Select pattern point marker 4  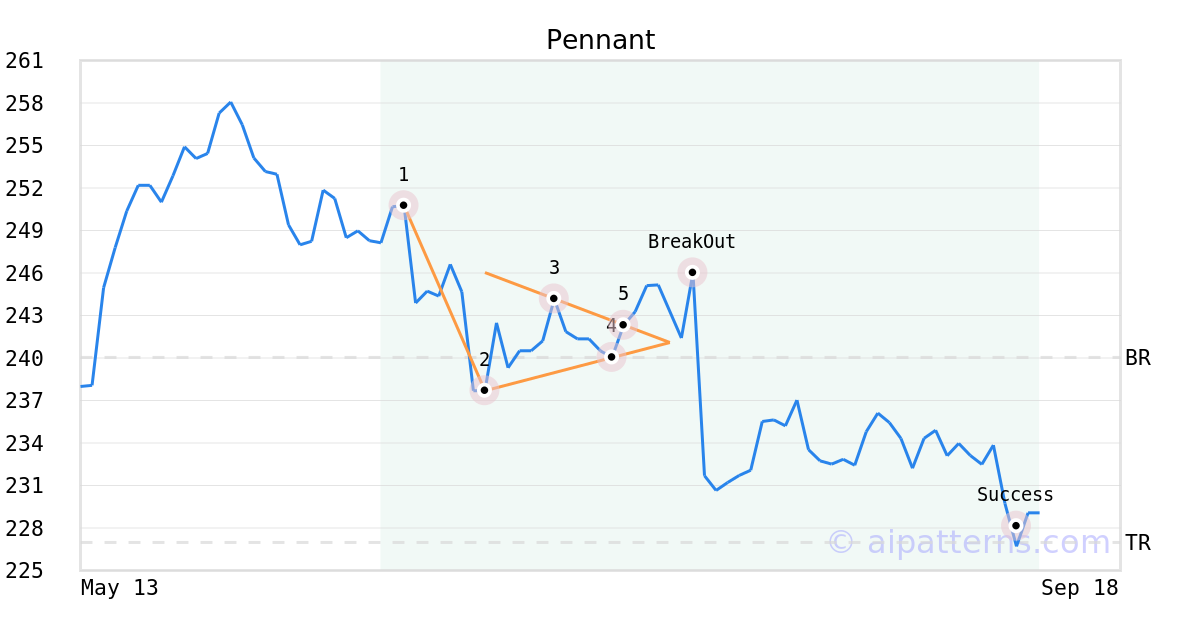(x=611, y=356)
